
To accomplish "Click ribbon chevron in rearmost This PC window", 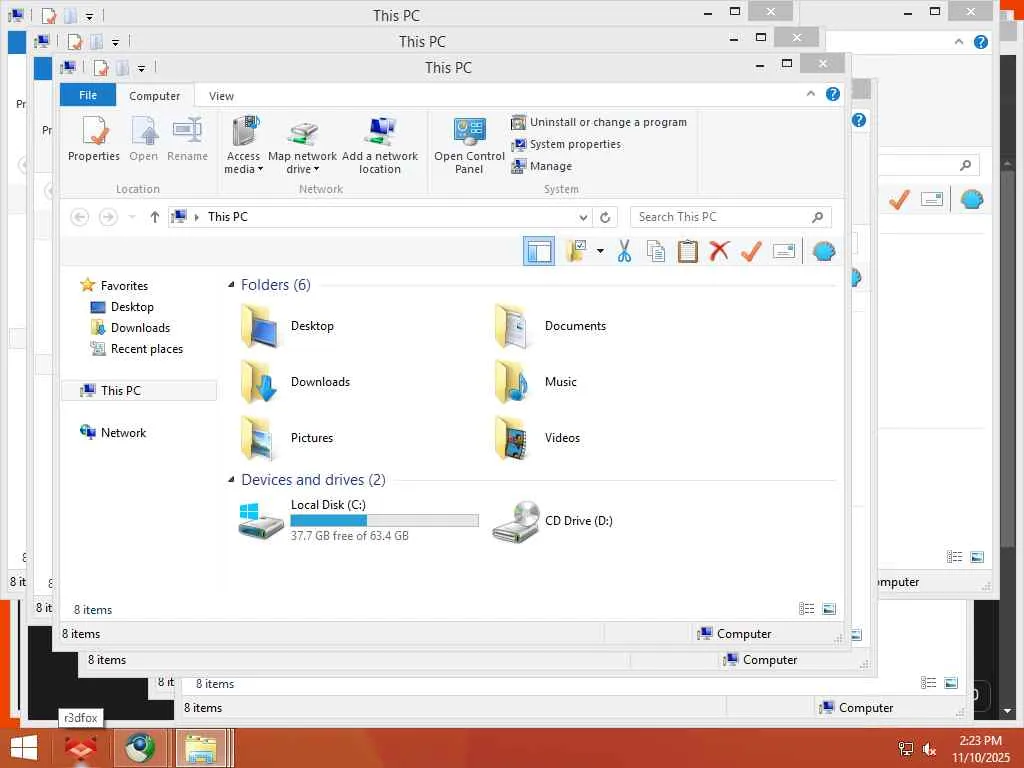I will pos(959,42).
